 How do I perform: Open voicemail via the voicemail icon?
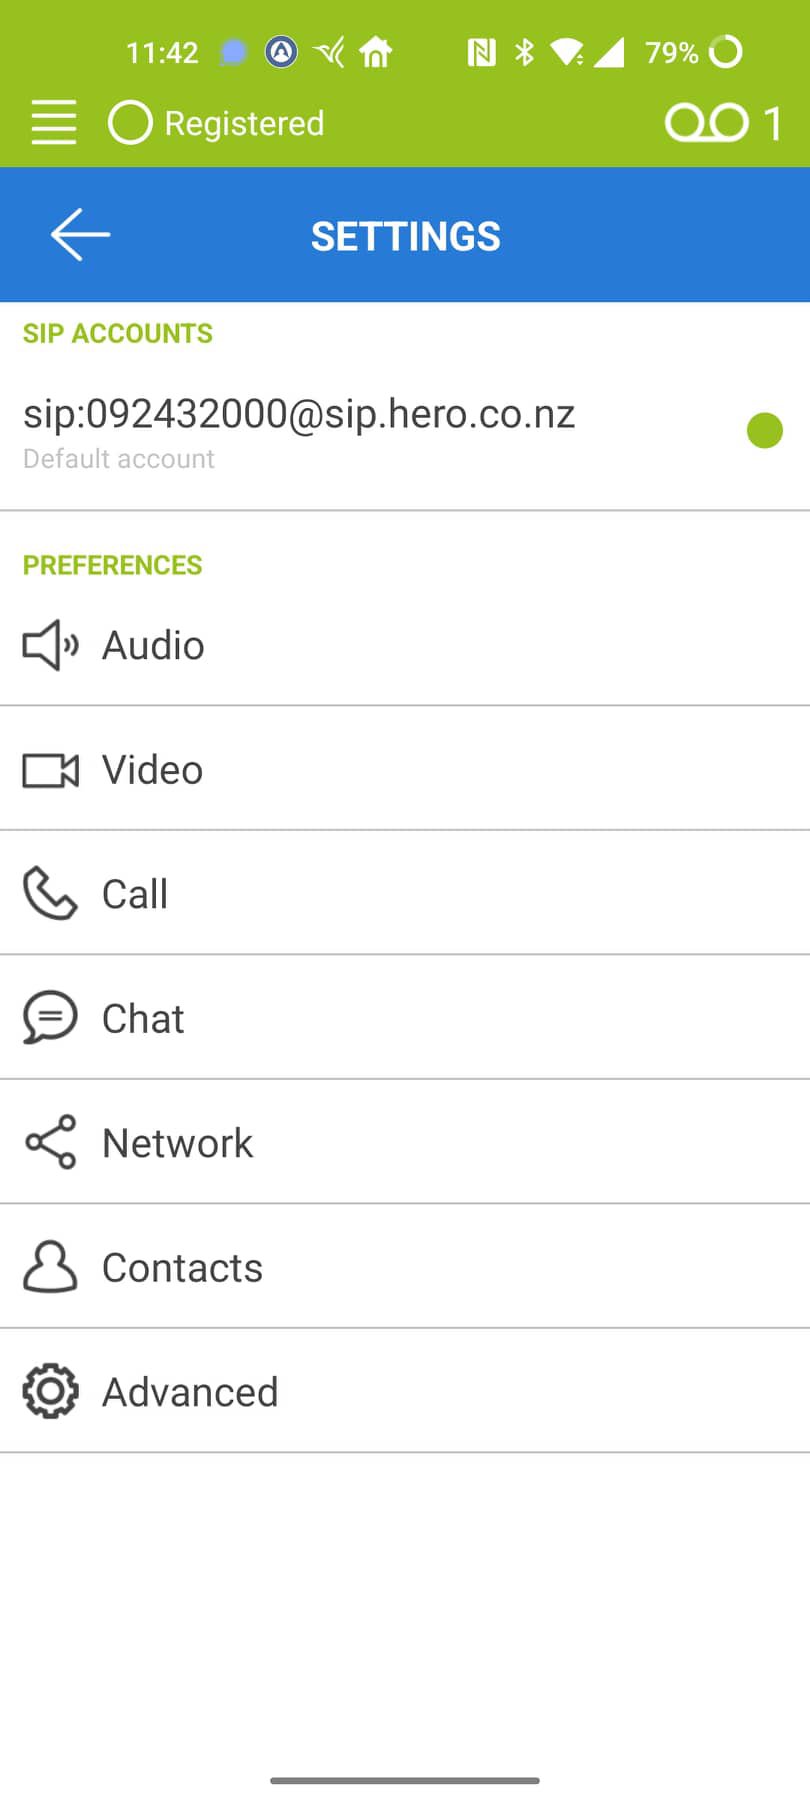[x=706, y=123]
